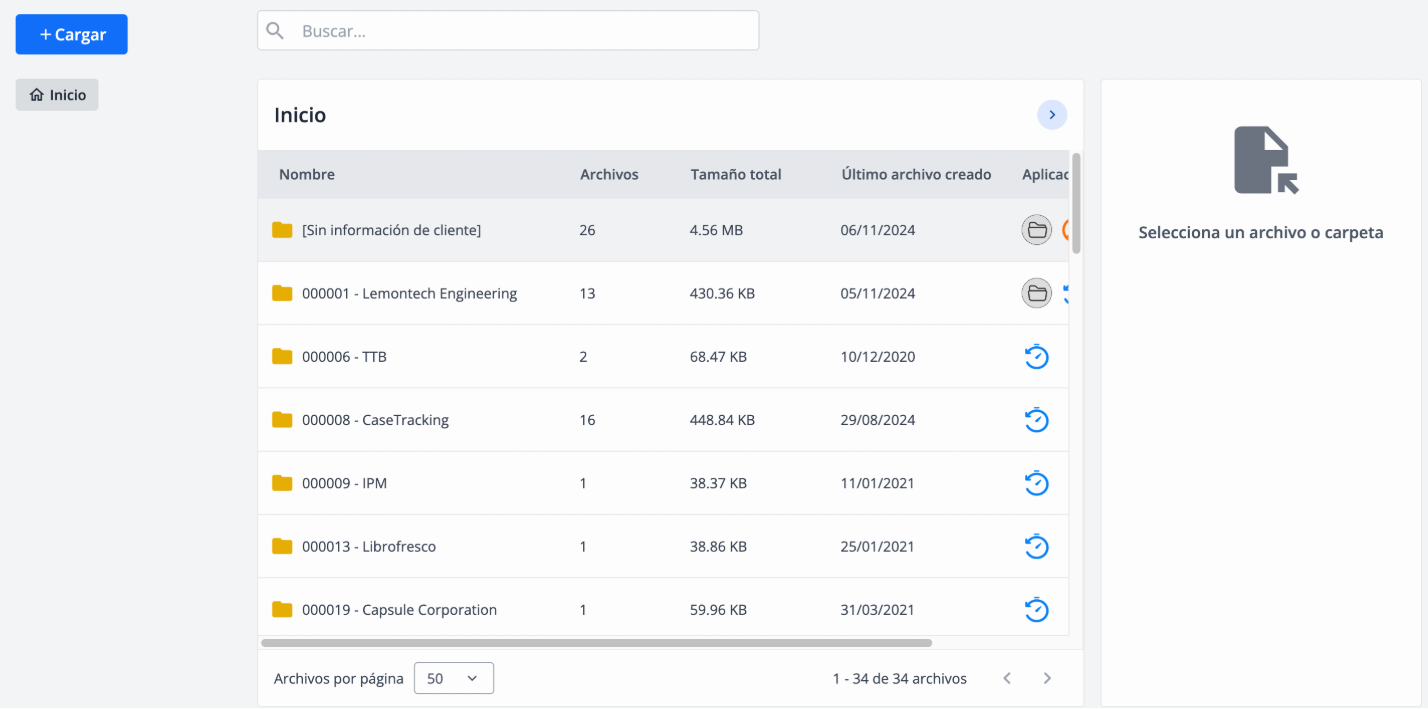Go to the next page of files
Viewport: 1428px width, 709px height.
pyautogui.click(x=1047, y=678)
